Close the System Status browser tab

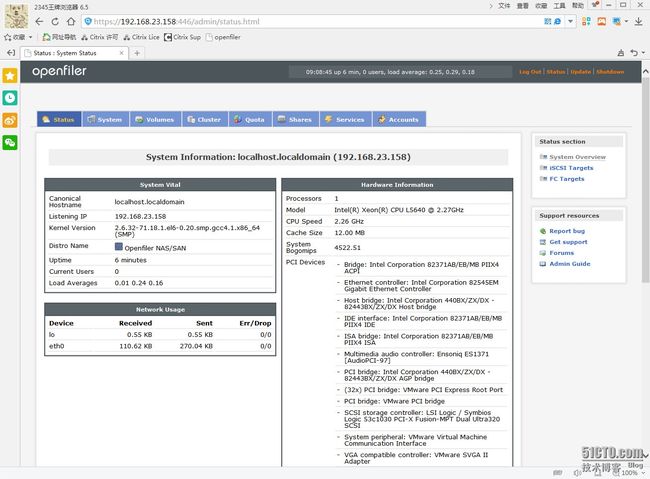(x=121, y=53)
